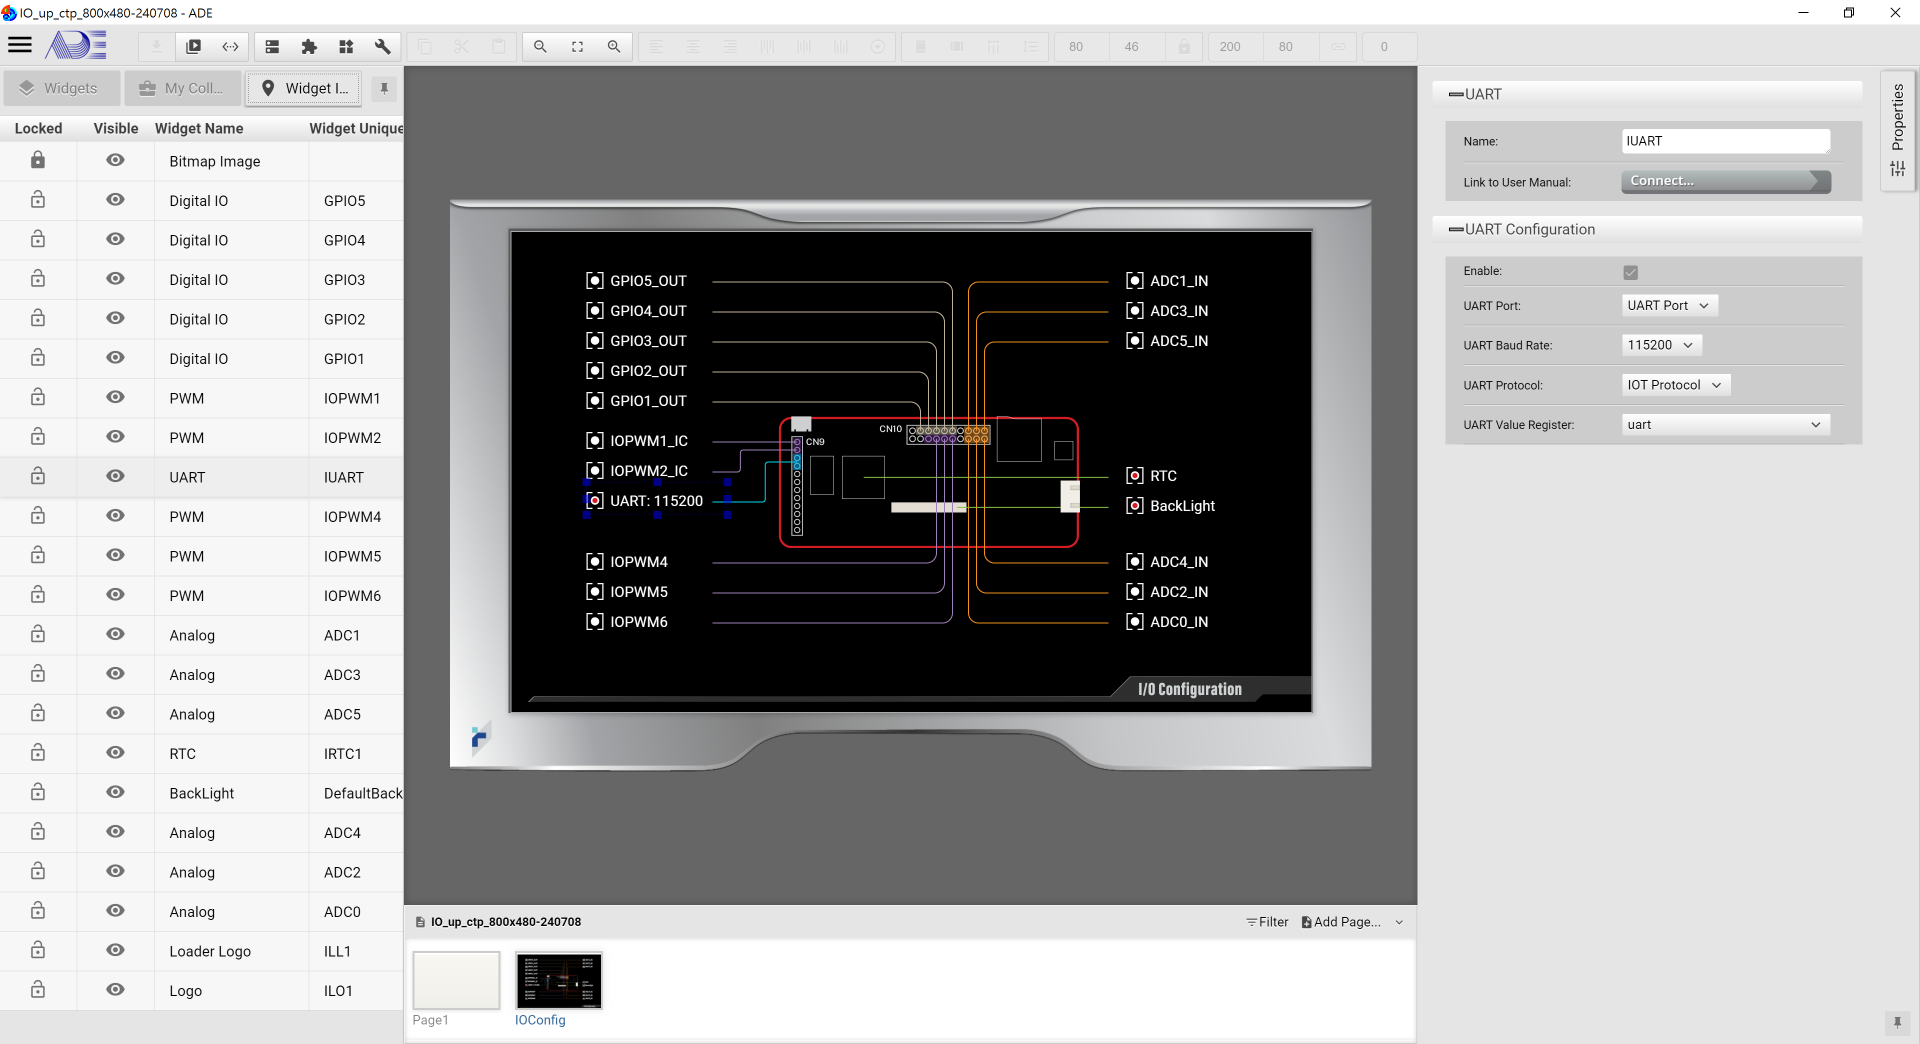Open the UART Baud Rate dropdown
1920x1044 pixels.
pyautogui.click(x=1660, y=344)
